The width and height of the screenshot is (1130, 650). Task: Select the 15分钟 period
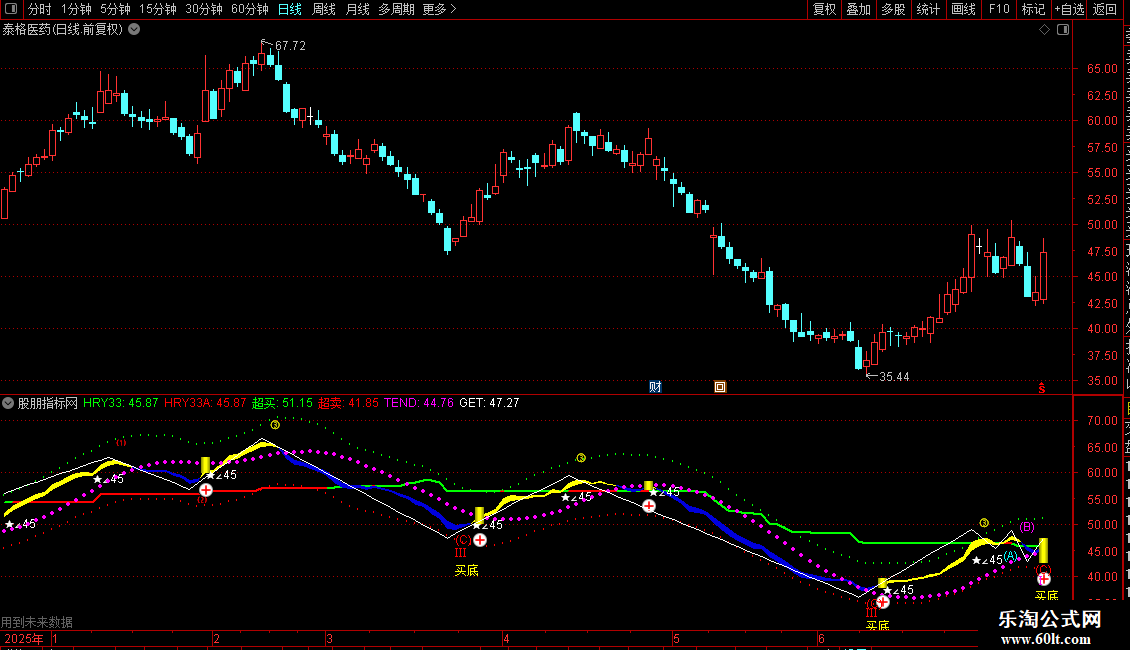158,9
